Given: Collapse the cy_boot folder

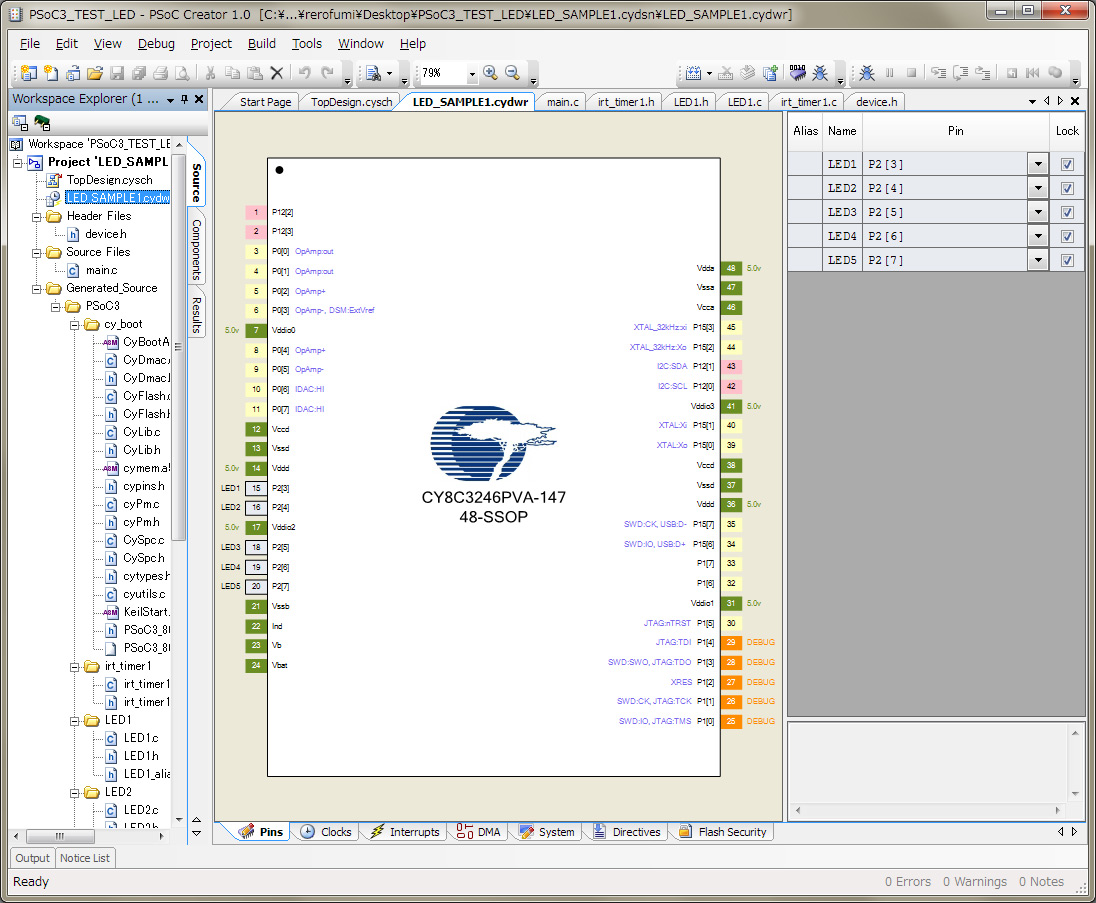Looking at the screenshot, I should tap(74, 325).
